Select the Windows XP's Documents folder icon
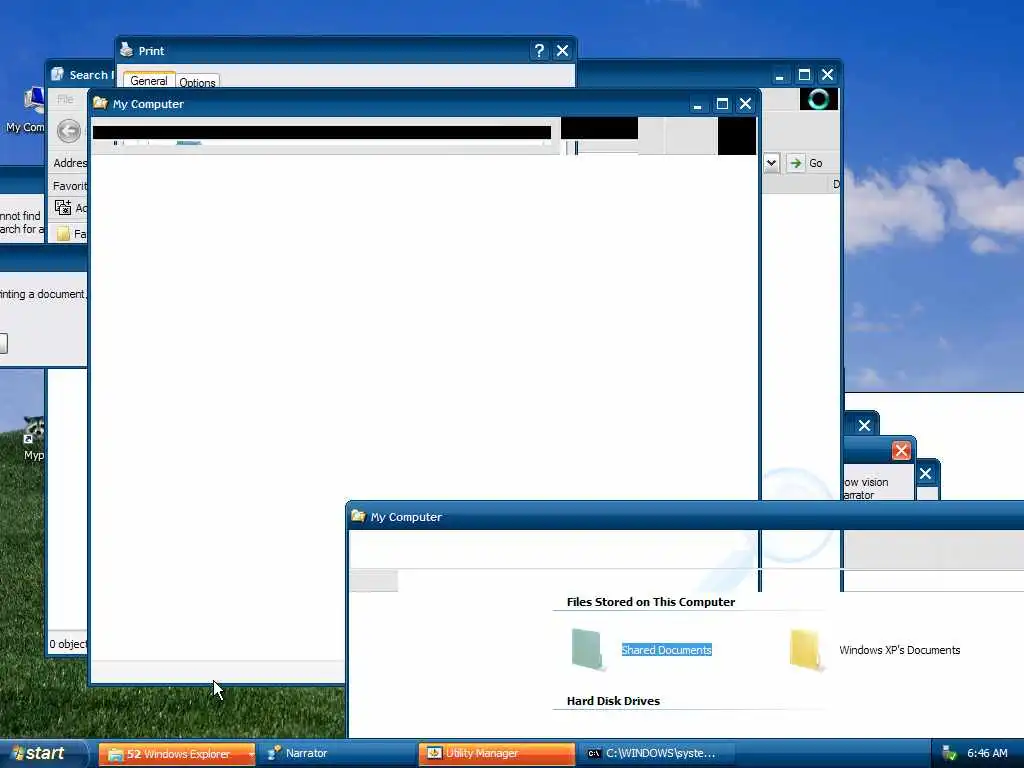 pos(805,649)
